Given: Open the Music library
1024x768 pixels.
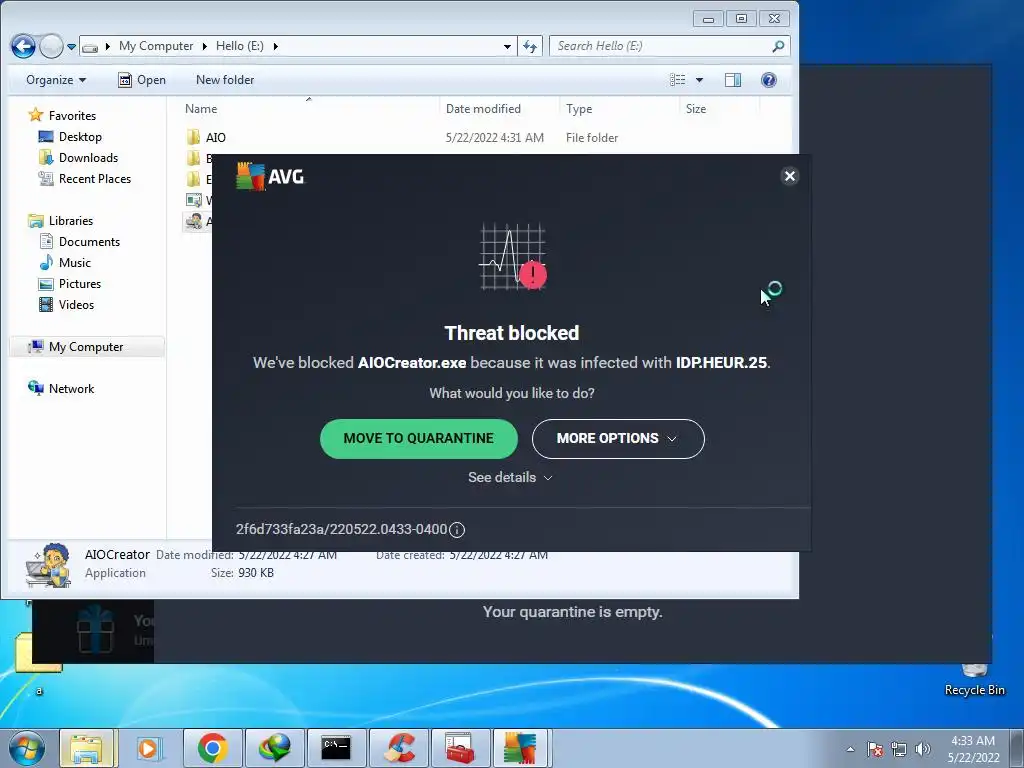Looking at the screenshot, I should tap(65, 263).
